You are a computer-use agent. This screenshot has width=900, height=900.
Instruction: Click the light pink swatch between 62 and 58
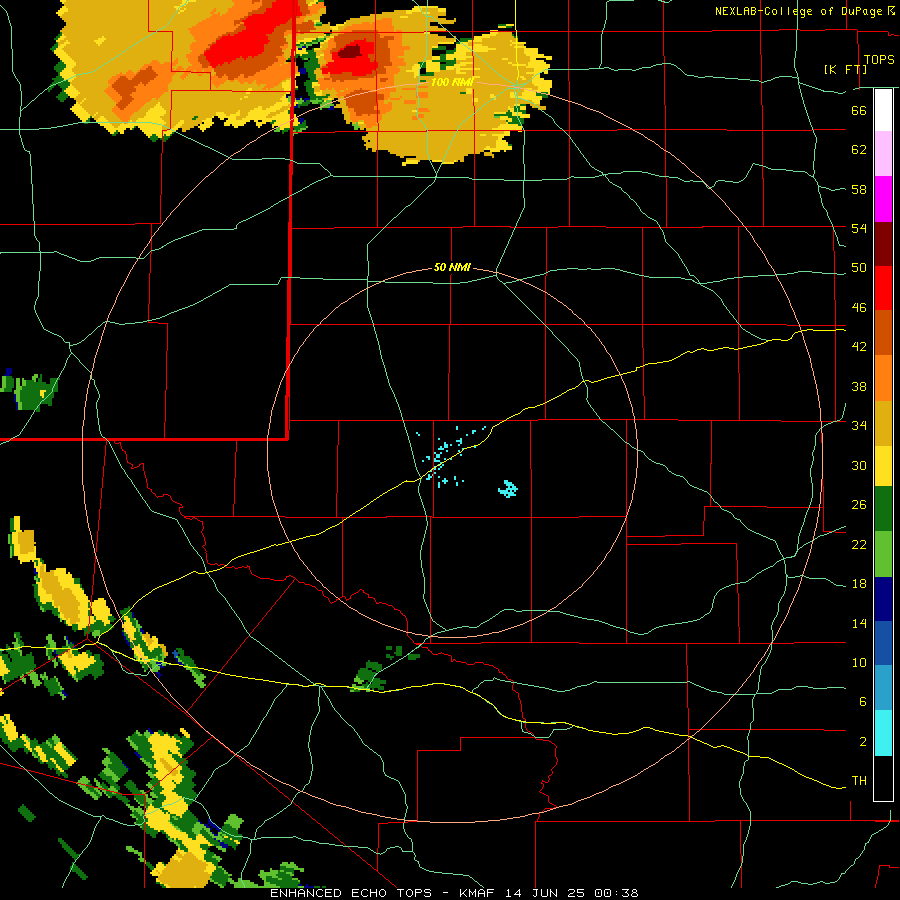[x=883, y=154]
